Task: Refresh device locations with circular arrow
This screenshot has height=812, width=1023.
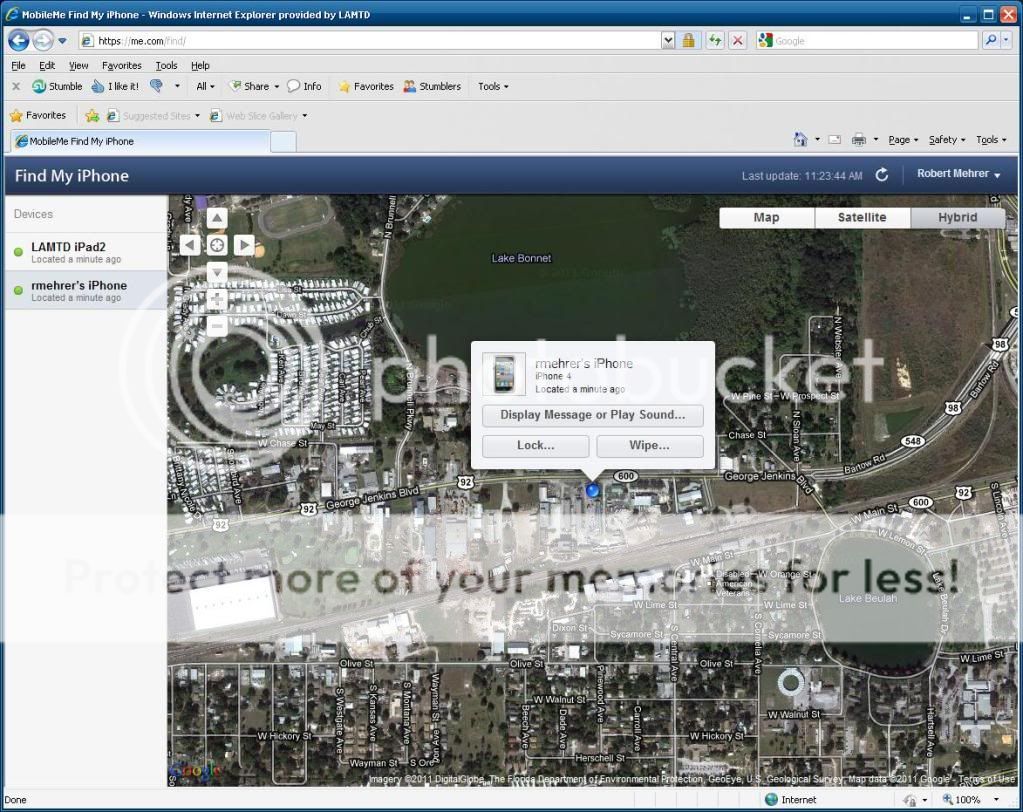Action: click(x=881, y=175)
